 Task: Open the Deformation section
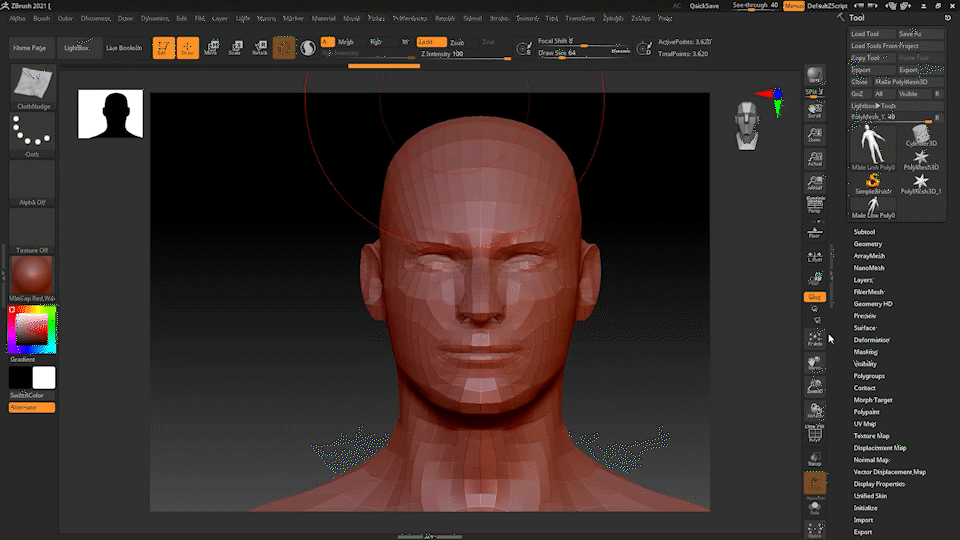[871, 340]
